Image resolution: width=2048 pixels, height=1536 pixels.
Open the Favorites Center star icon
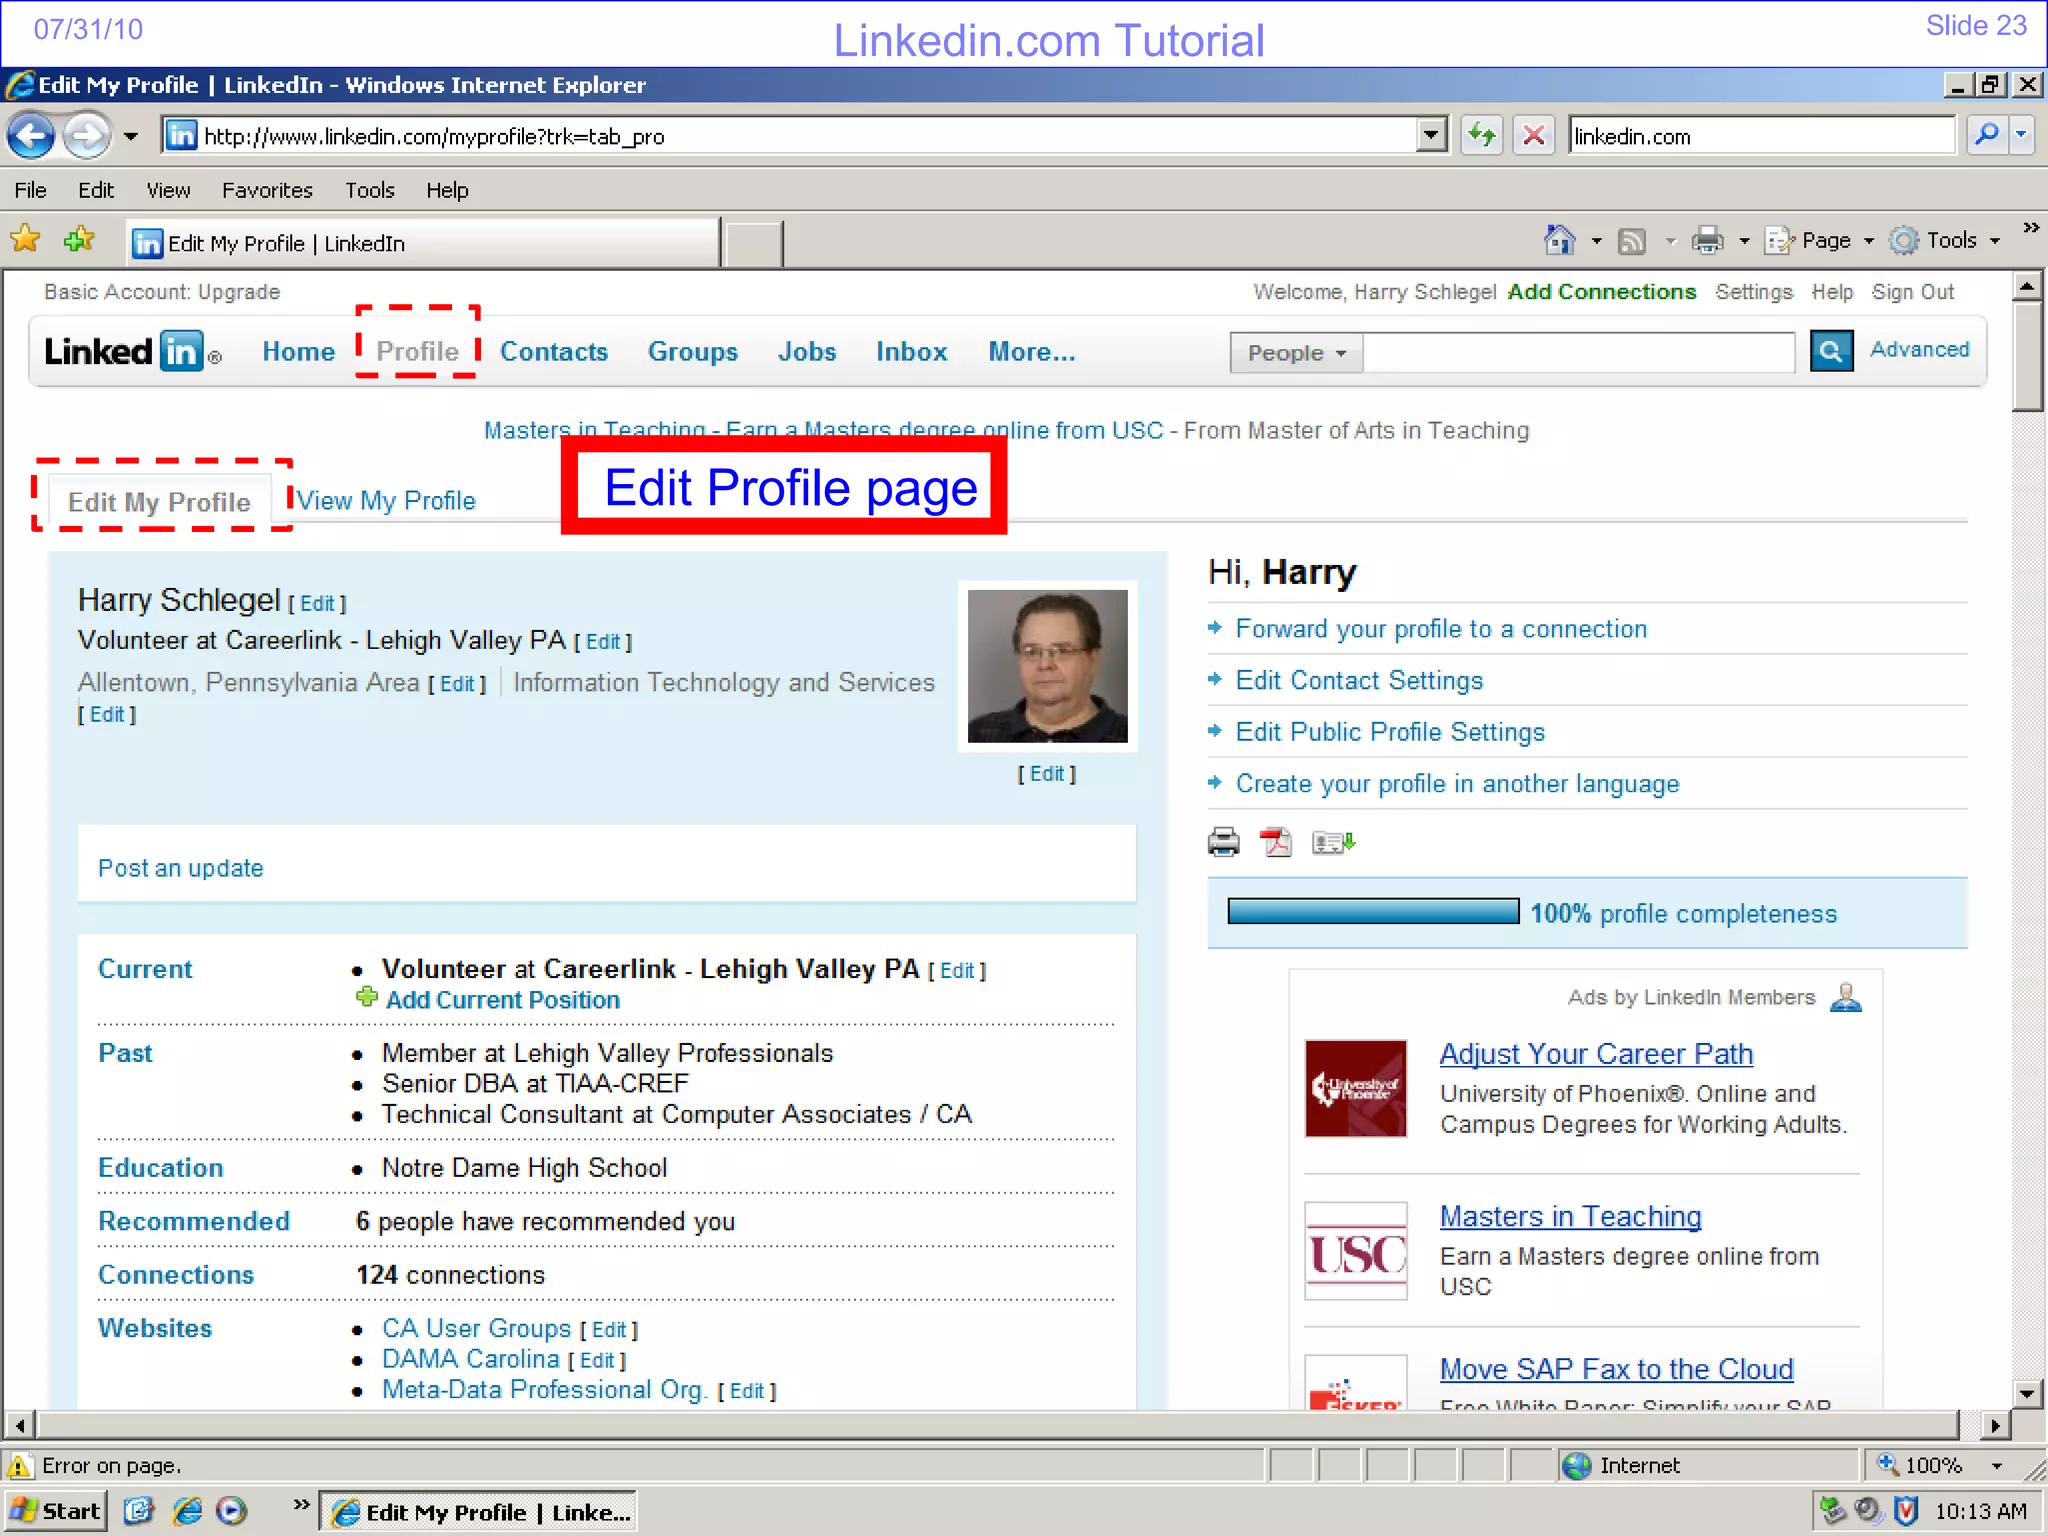25,240
